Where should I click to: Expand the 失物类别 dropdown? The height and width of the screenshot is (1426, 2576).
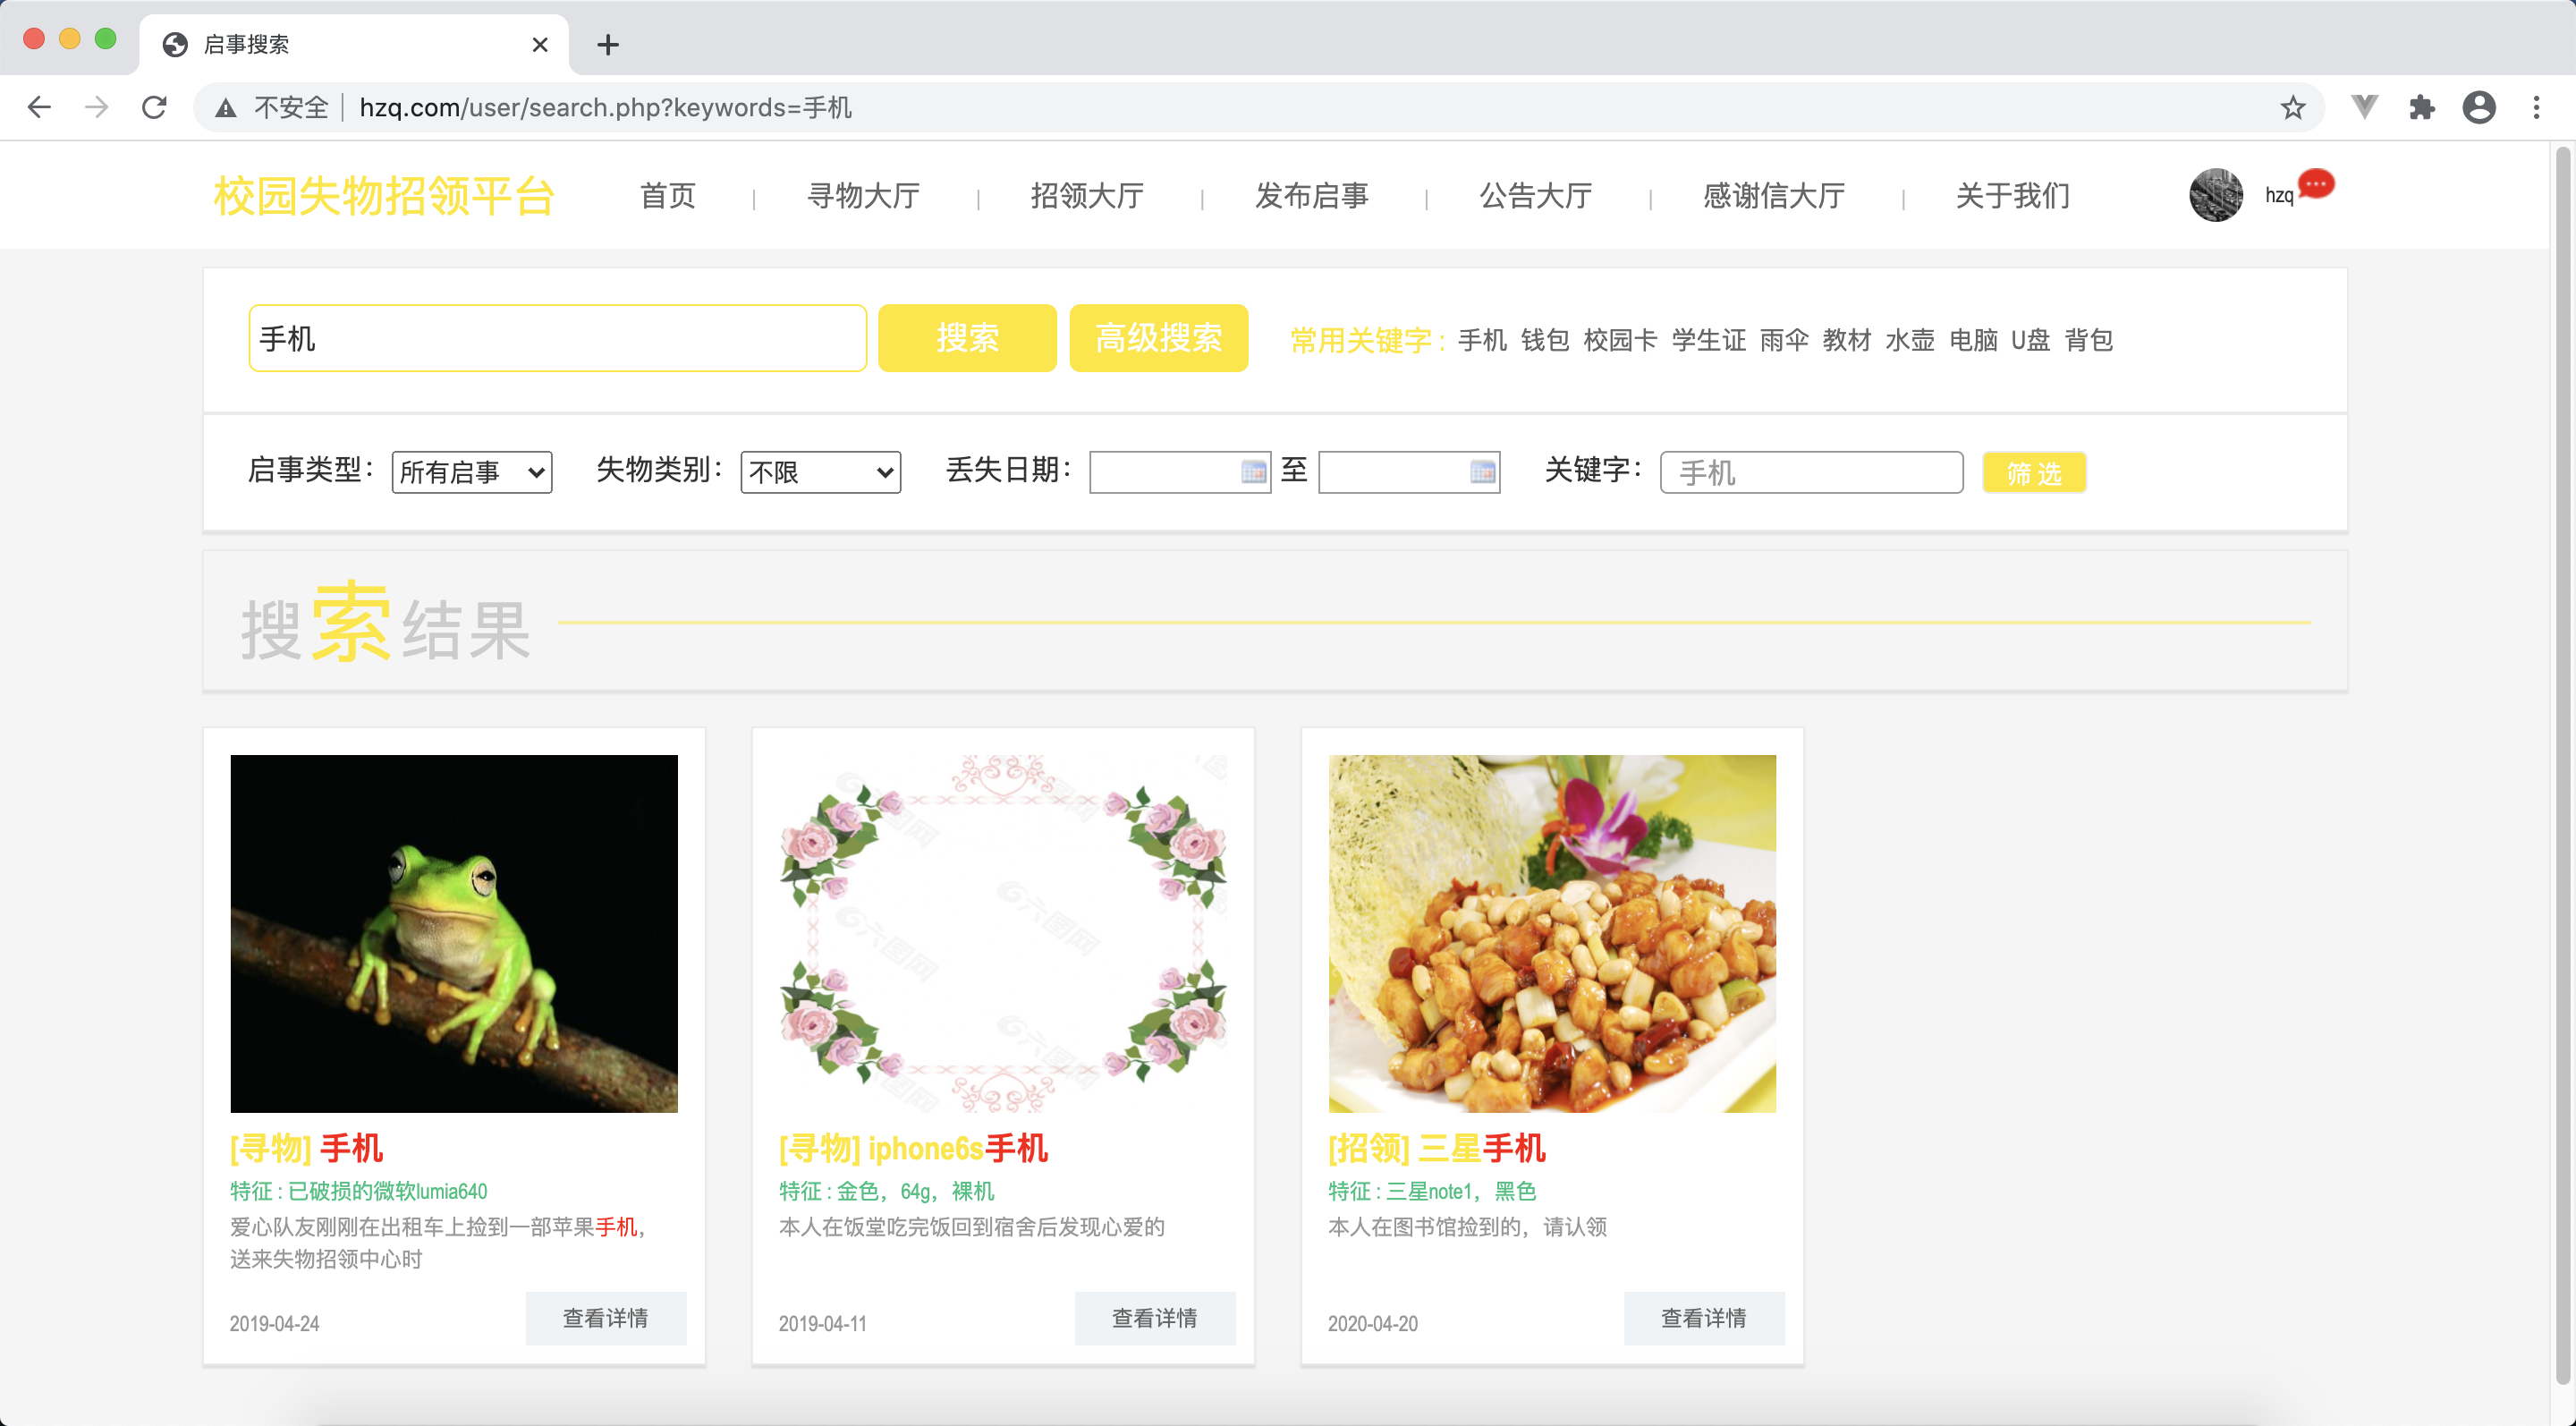pos(820,472)
